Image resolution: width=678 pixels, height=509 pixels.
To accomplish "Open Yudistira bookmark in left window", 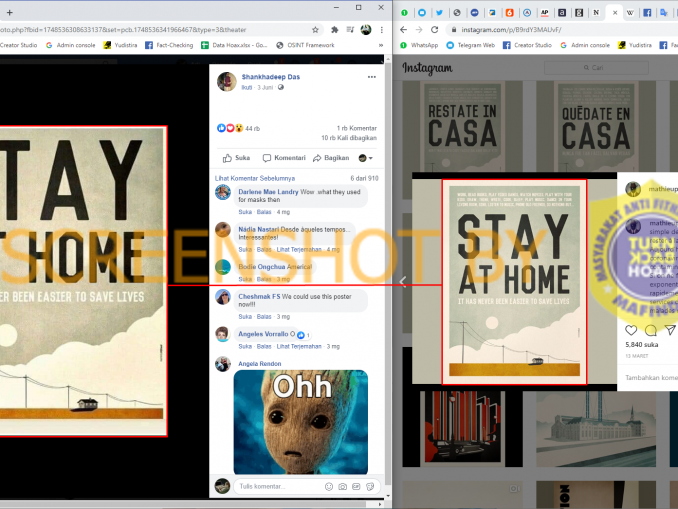I will click(x=120, y=45).
